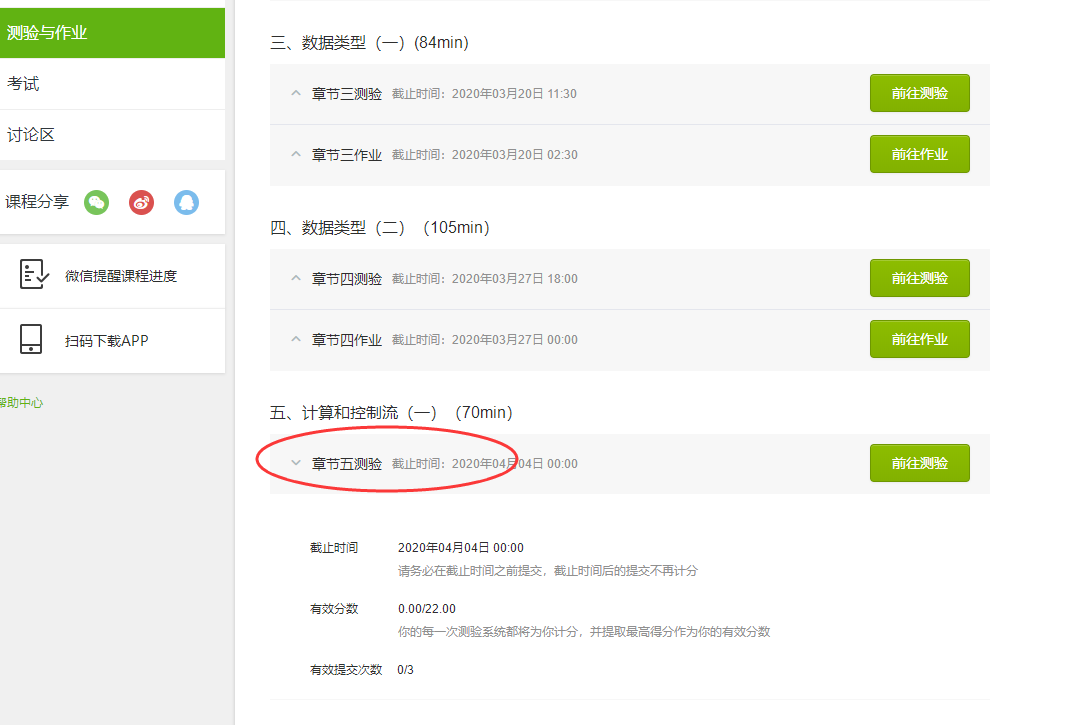Expand the 章节四作业 row chevron
The image size is (1090, 725).
click(295, 340)
